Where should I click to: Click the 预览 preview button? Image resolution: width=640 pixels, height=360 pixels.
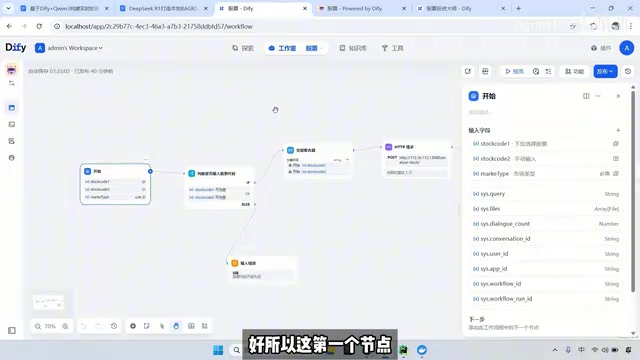click(514, 71)
